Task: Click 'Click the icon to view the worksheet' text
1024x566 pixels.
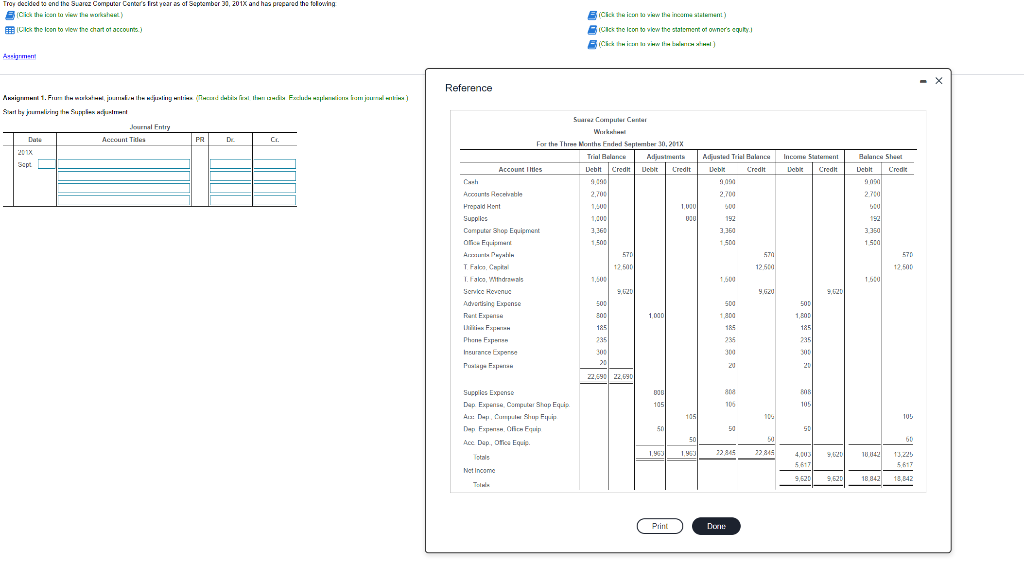Action: click(x=70, y=15)
